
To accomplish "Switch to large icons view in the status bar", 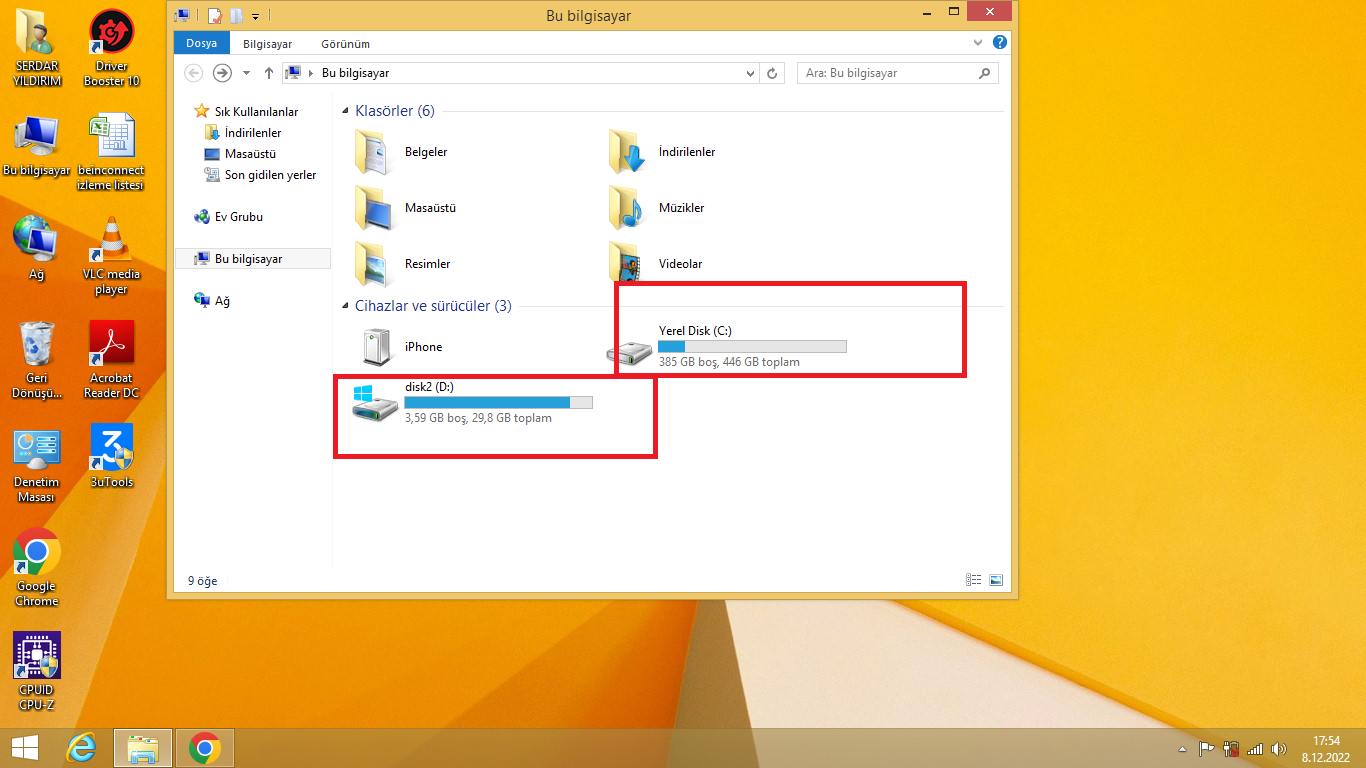I will [x=996, y=580].
